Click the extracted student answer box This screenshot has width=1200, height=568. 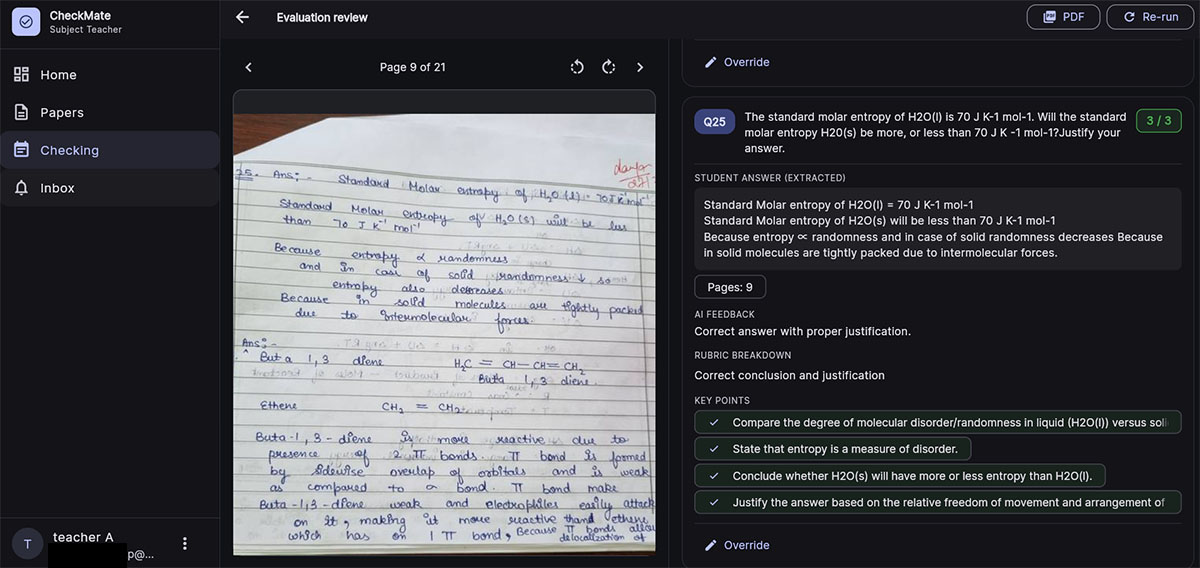coord(938,229)
